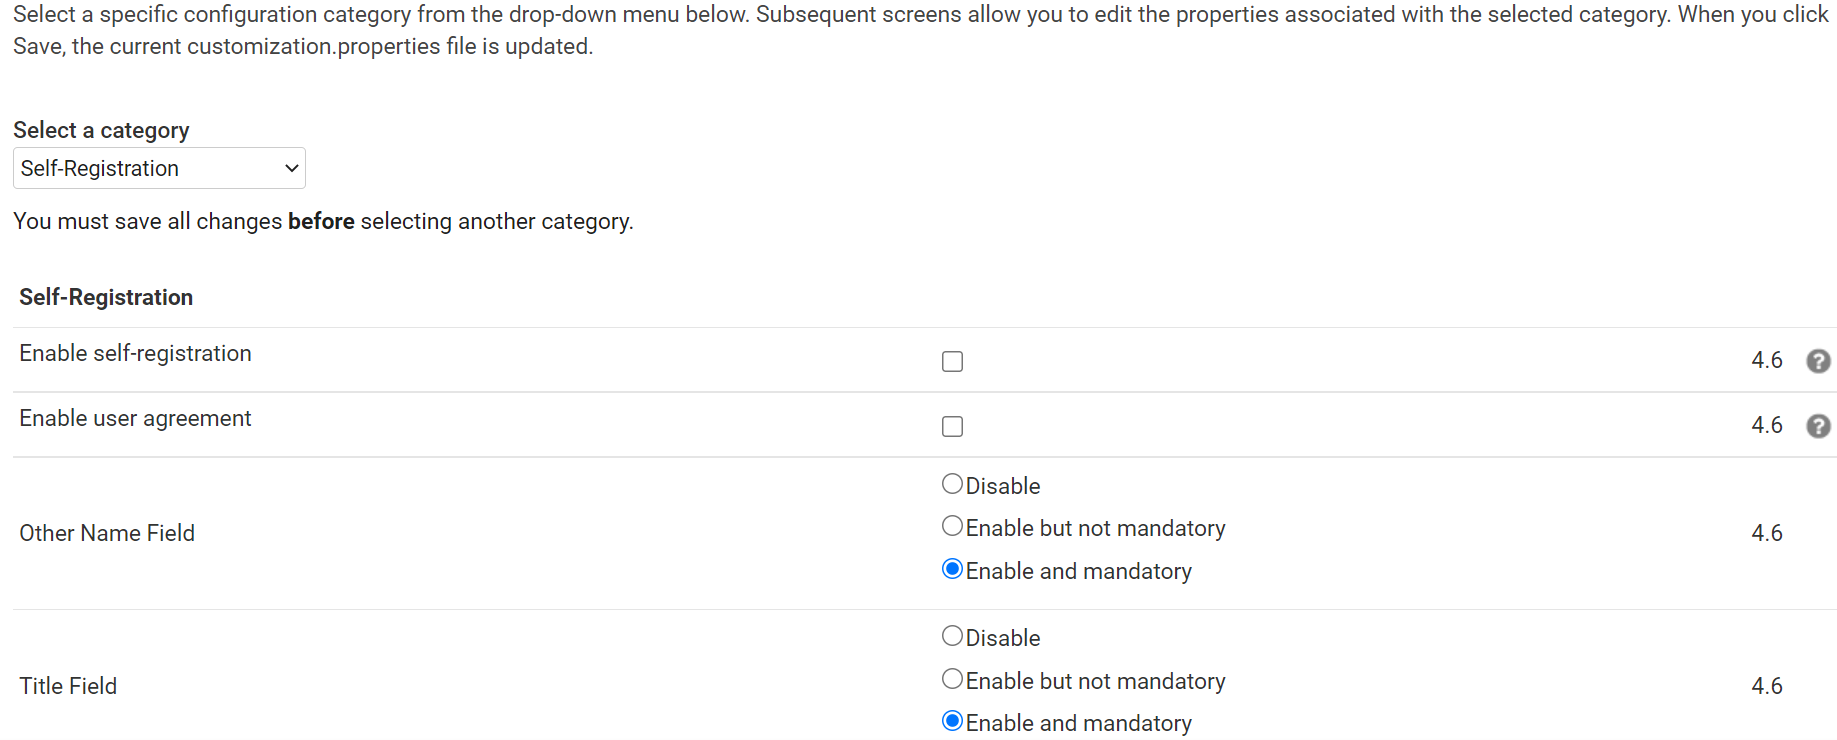This screenshot has width=1837, height=740.
Task: Click the chevron arrow on category combo box
Action: [292, 168]
